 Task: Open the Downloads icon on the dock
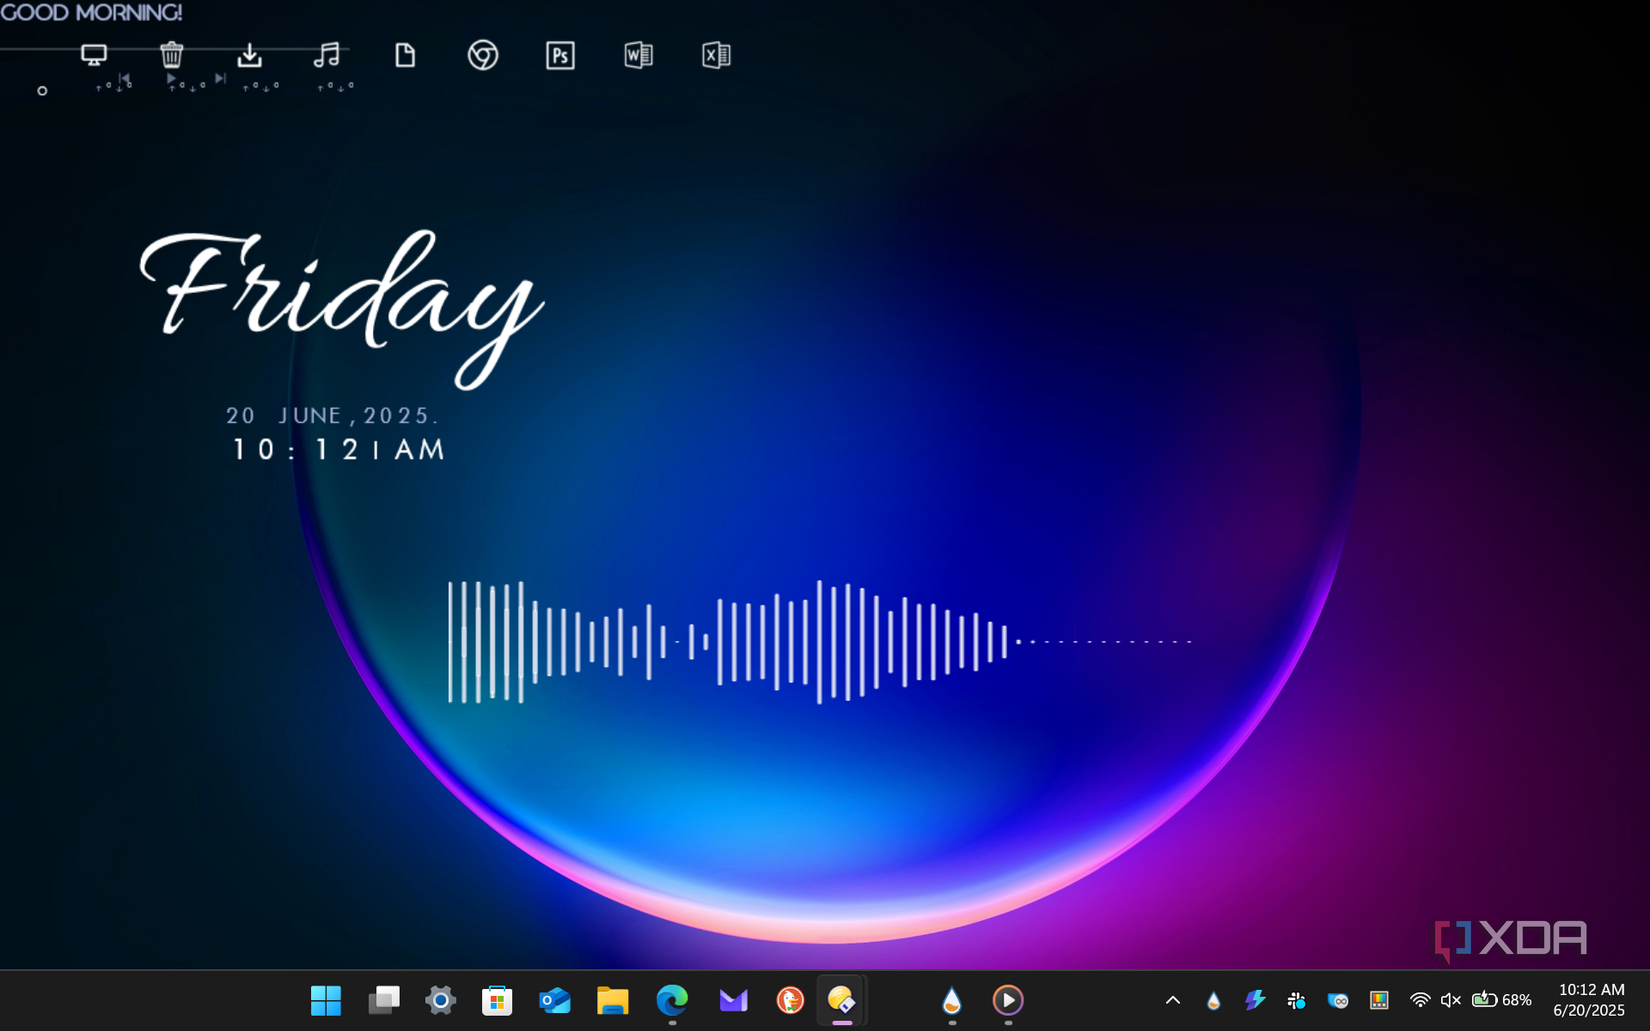250,57
